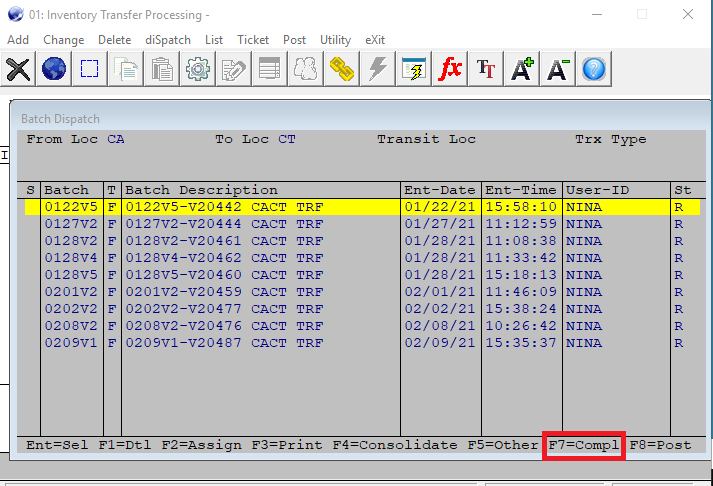Open the Post menu
Image resolution: width=713 pixels, height=486 pixels.
click(294, 40)
